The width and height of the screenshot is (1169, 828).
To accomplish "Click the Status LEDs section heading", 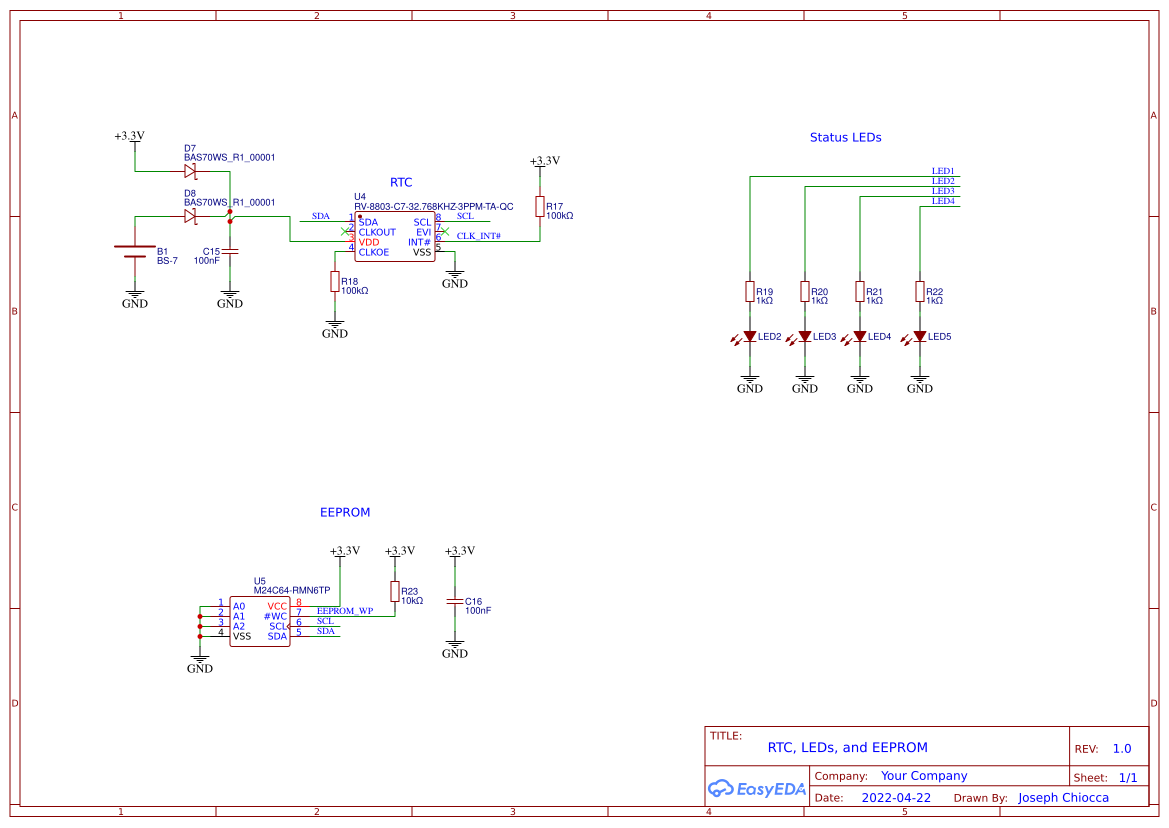I will [845, 137].
